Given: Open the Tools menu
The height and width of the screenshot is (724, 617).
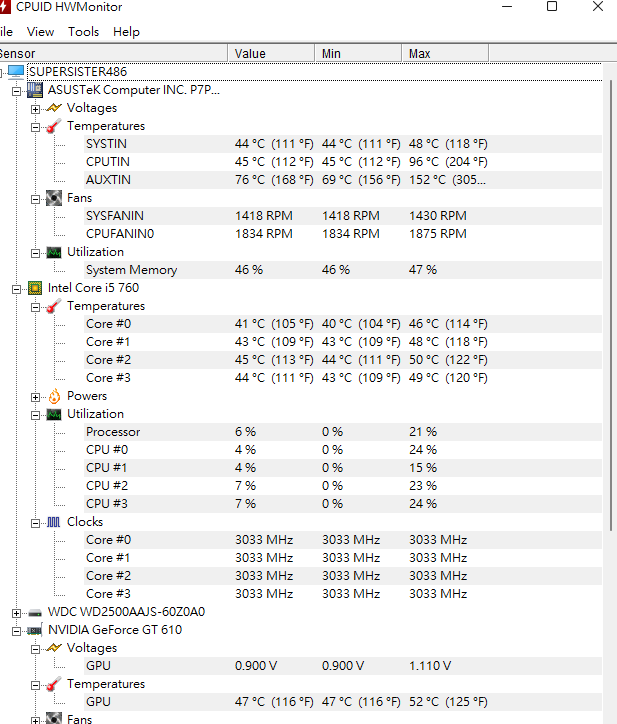Looking at the screenshot, I should pos(84,32).
